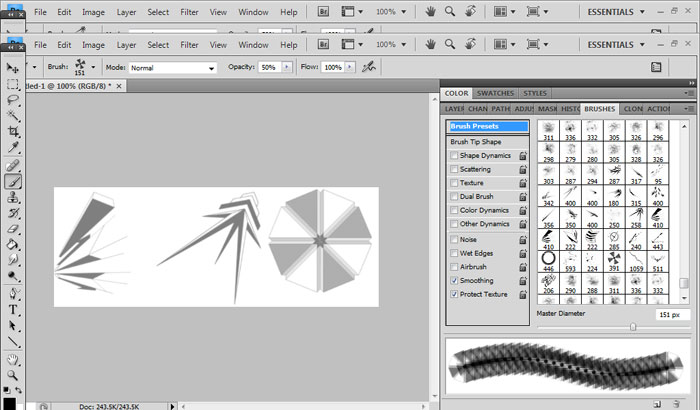700x410 pixels.
Task: Select the Brush tool in the toolbox
Action: (13, 182)
